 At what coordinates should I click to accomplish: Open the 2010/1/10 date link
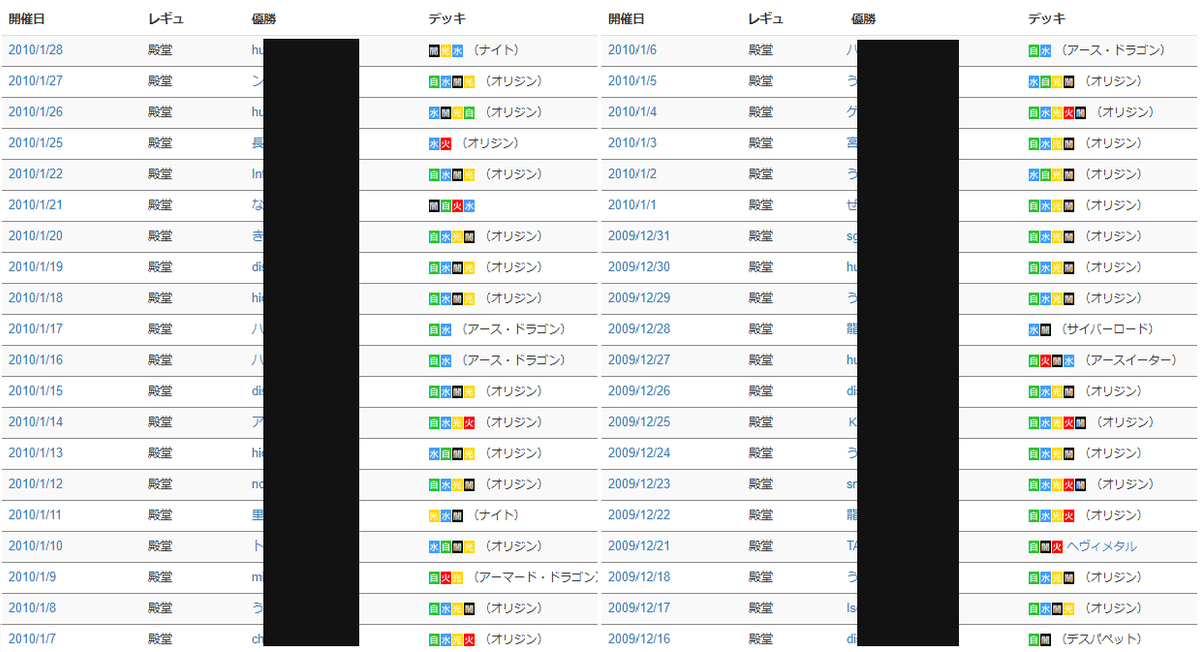pos(35,546)
